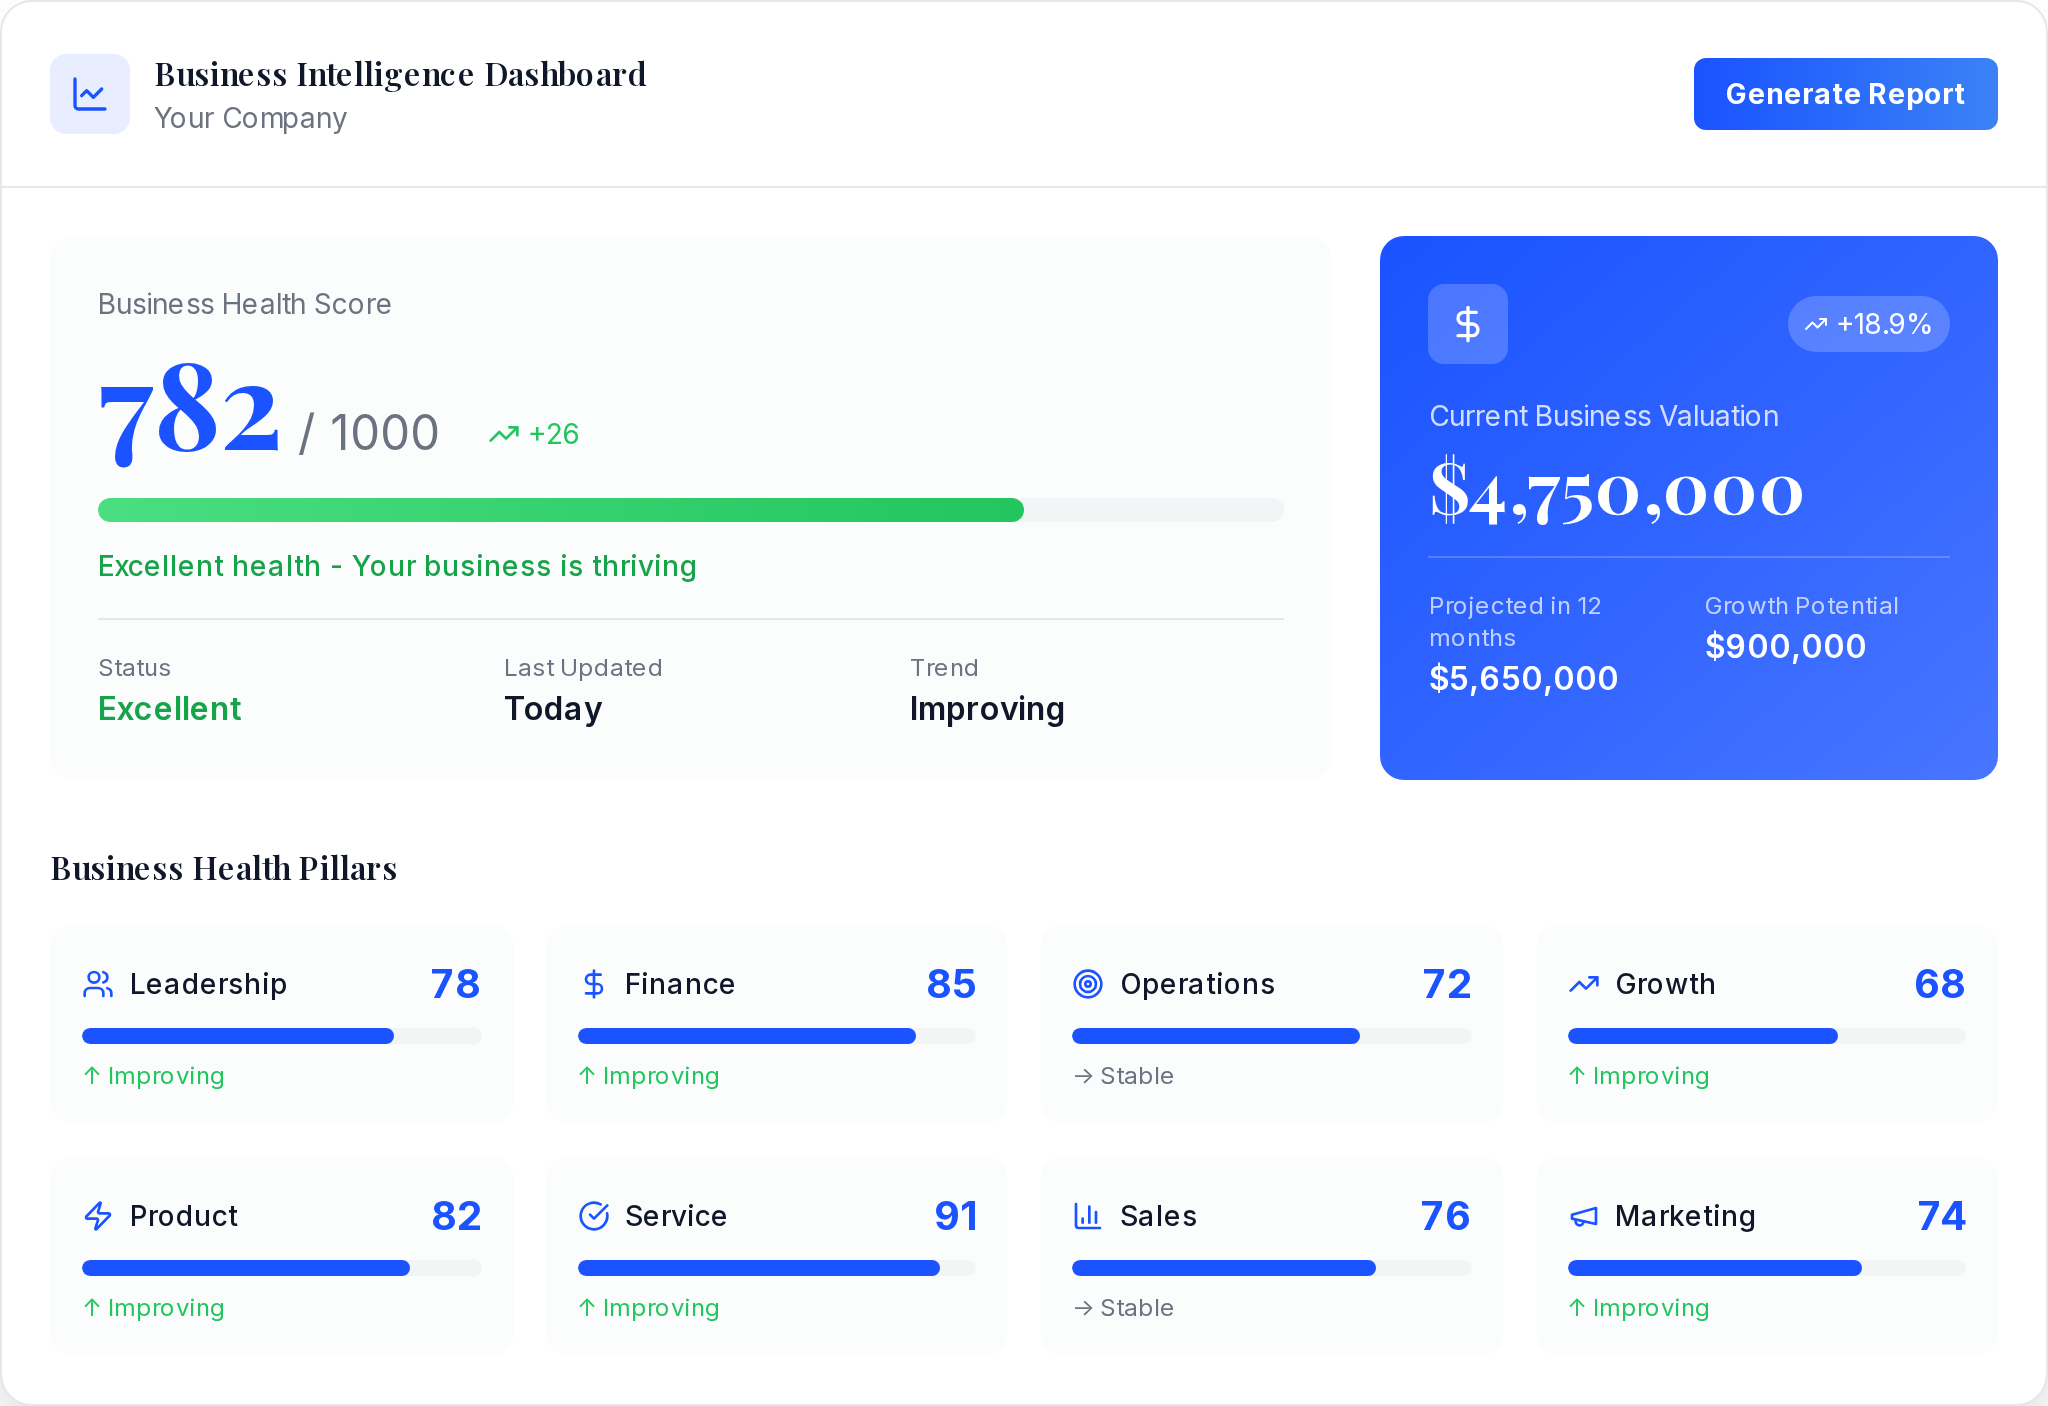
Task: Click the Marketing pillar label
Action: point(1685,1216)
